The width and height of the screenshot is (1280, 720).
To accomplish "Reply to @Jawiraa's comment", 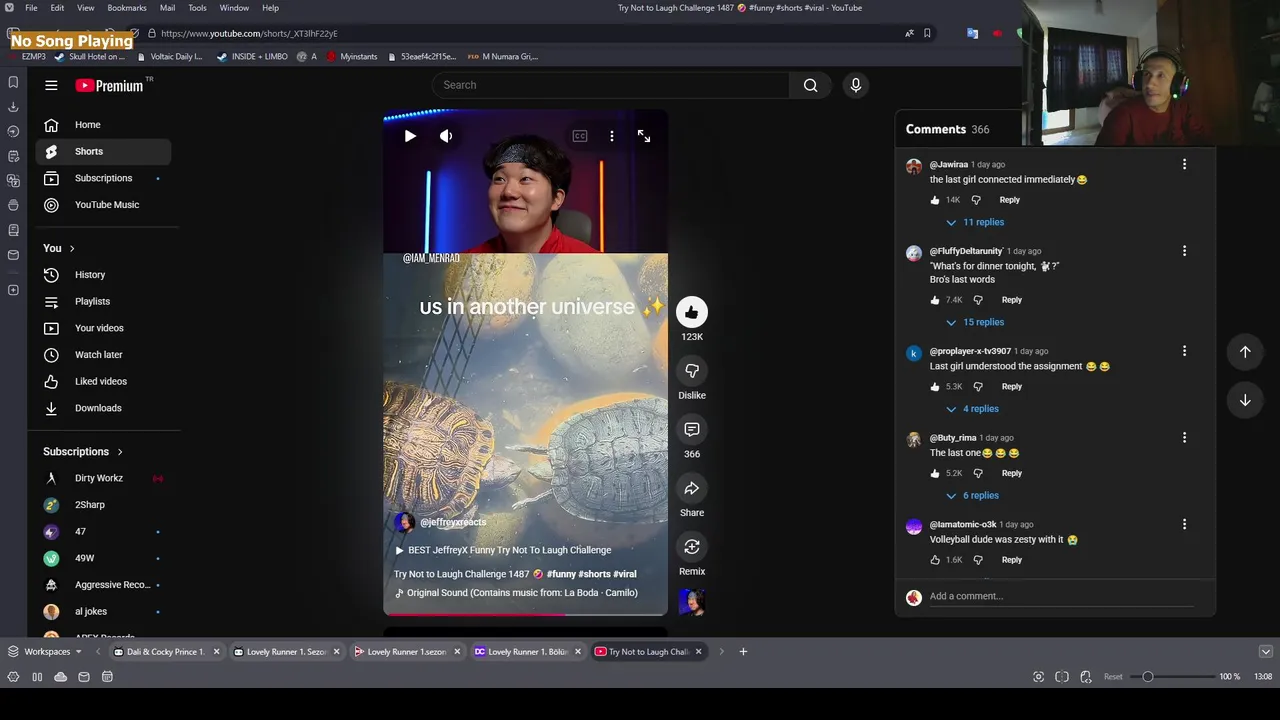I will point(1010,200).
